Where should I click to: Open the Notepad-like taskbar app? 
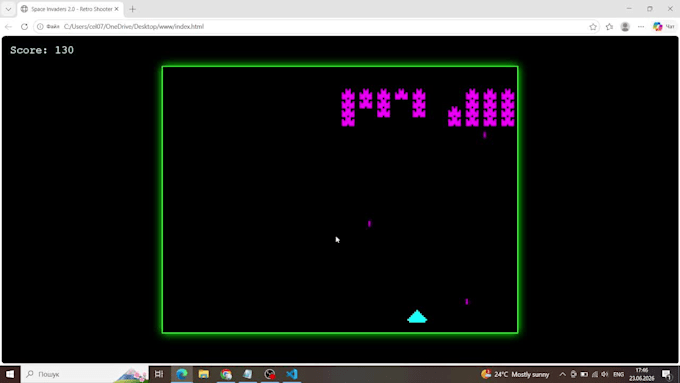(x=248, y=374)
